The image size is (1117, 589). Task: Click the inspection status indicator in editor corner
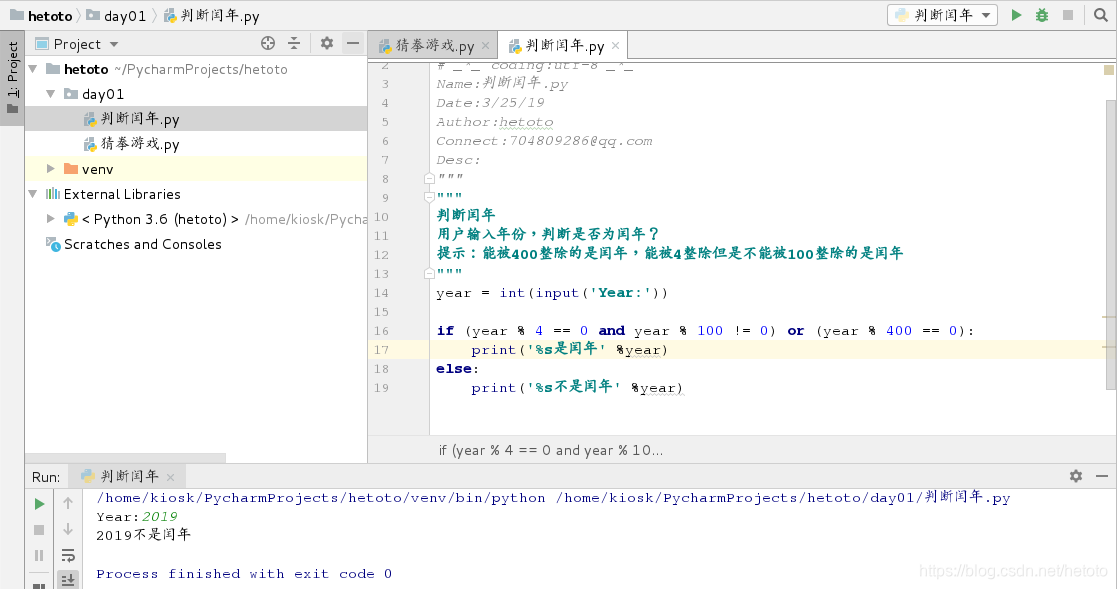1108,70
